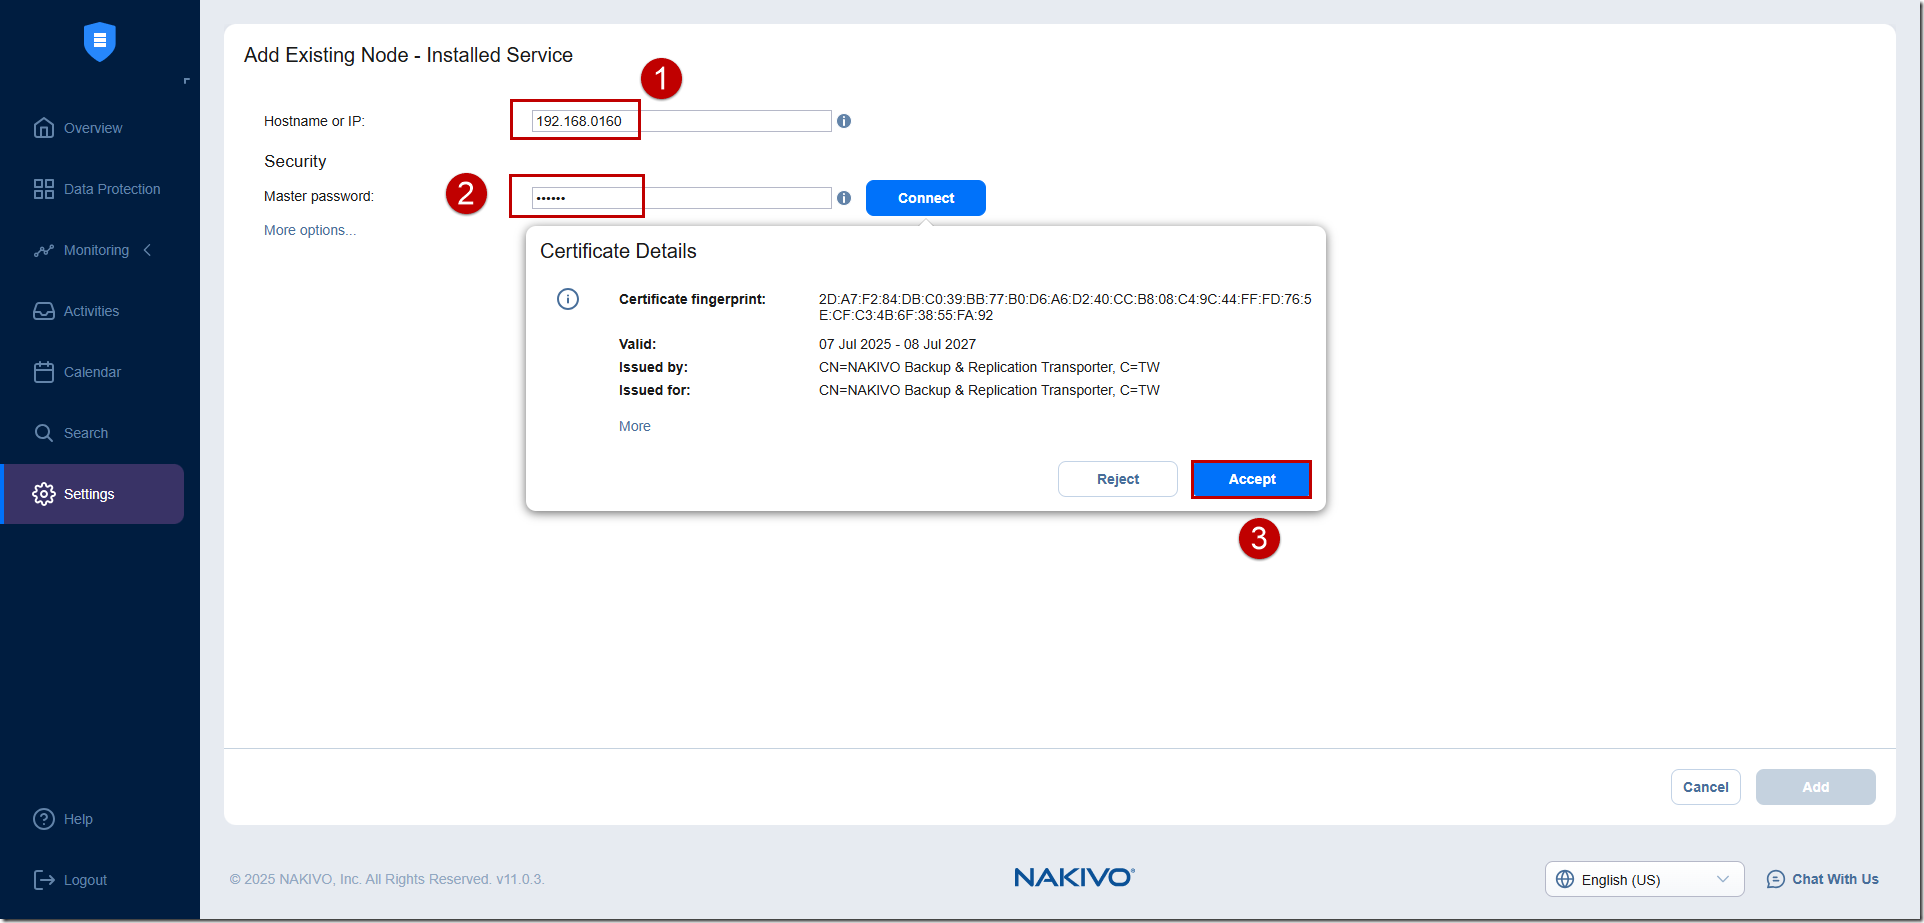This screenshot has width=1924, height=923.
Task: Collapse the sidebar using corner toggle
Action: pos(186,81)
